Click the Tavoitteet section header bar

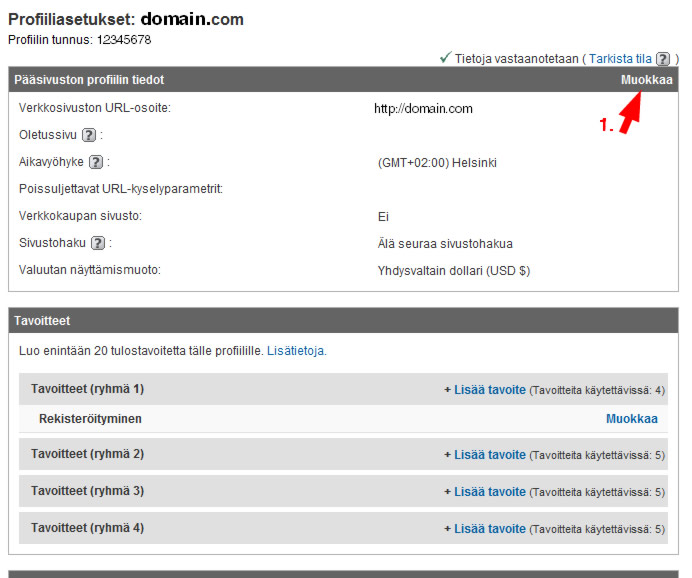coord(343,320)
